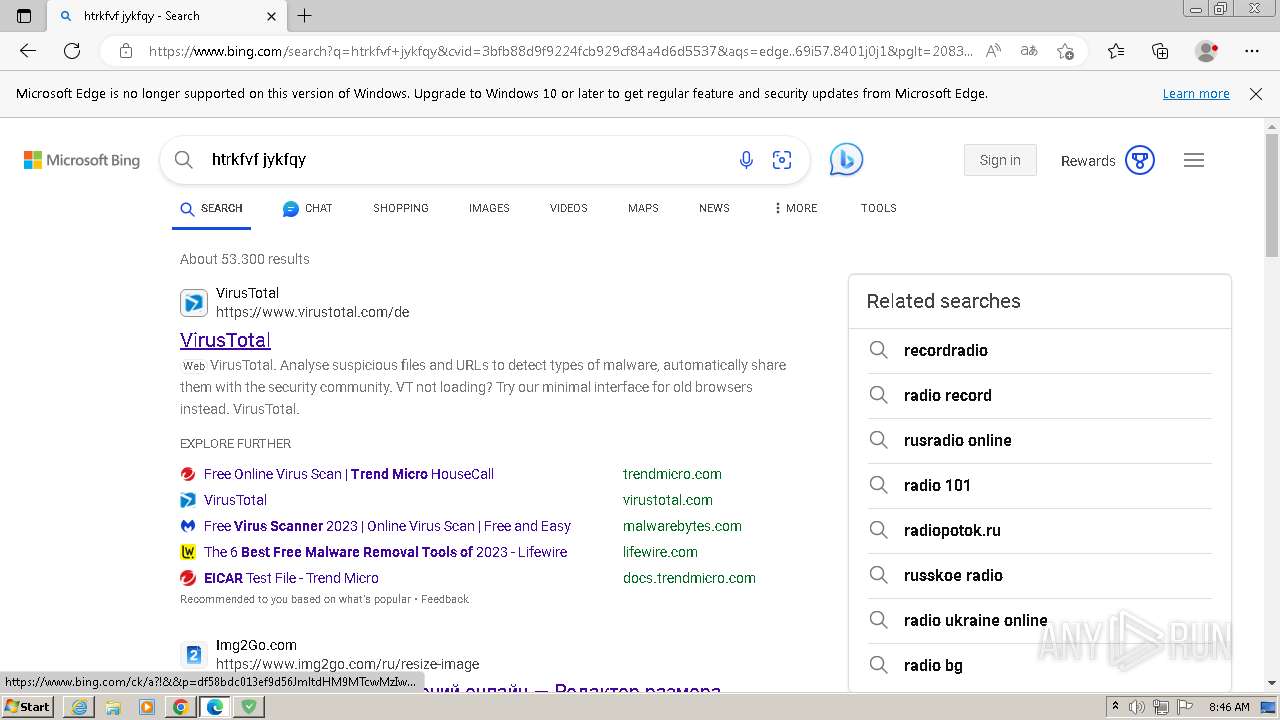
Task: Click the 8:46 AM taskbar clock
Action: pos(1229,707)
